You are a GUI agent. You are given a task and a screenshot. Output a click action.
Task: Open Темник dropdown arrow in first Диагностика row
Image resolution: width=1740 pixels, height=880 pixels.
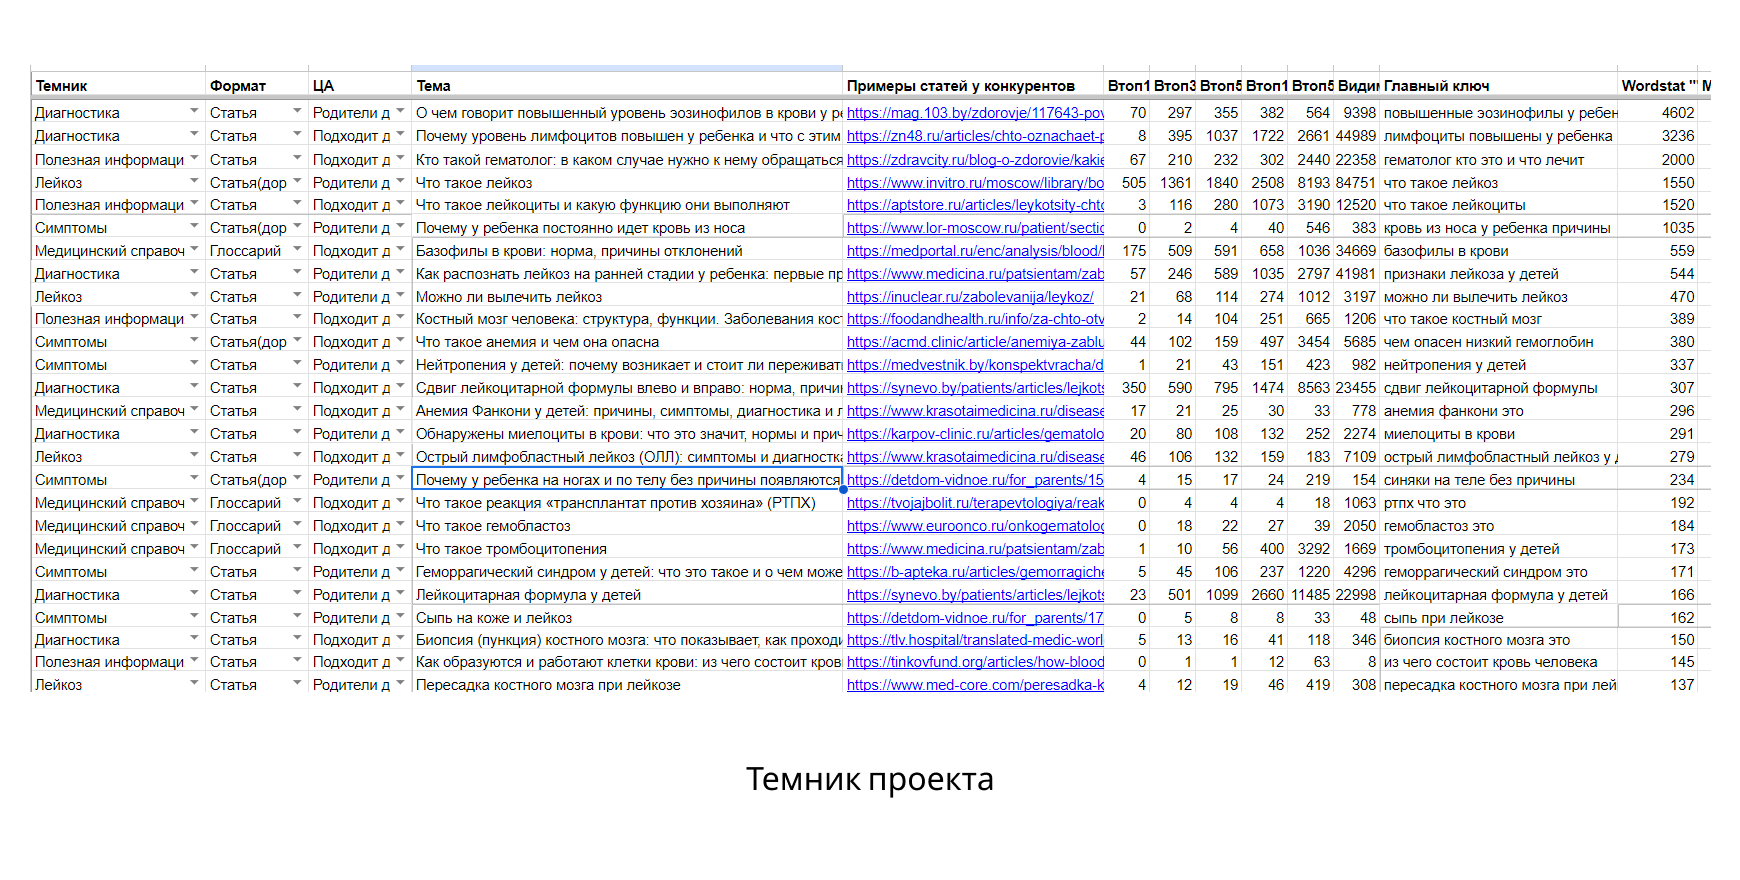(x=194, y=111)
